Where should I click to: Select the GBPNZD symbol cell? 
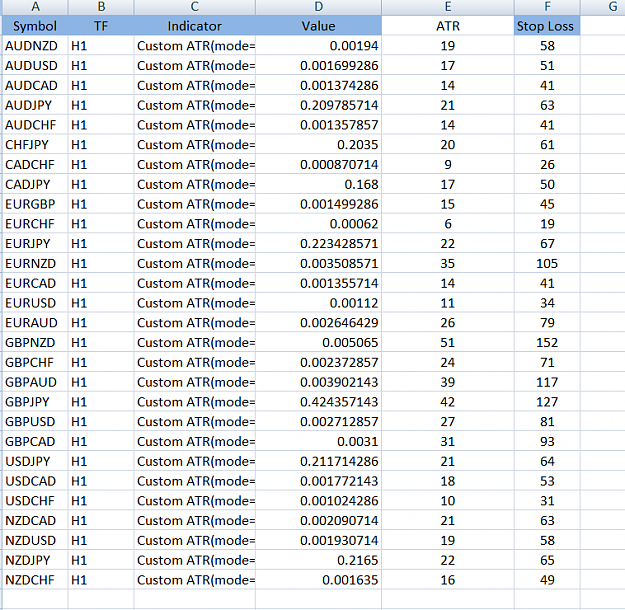pos(35,342)
